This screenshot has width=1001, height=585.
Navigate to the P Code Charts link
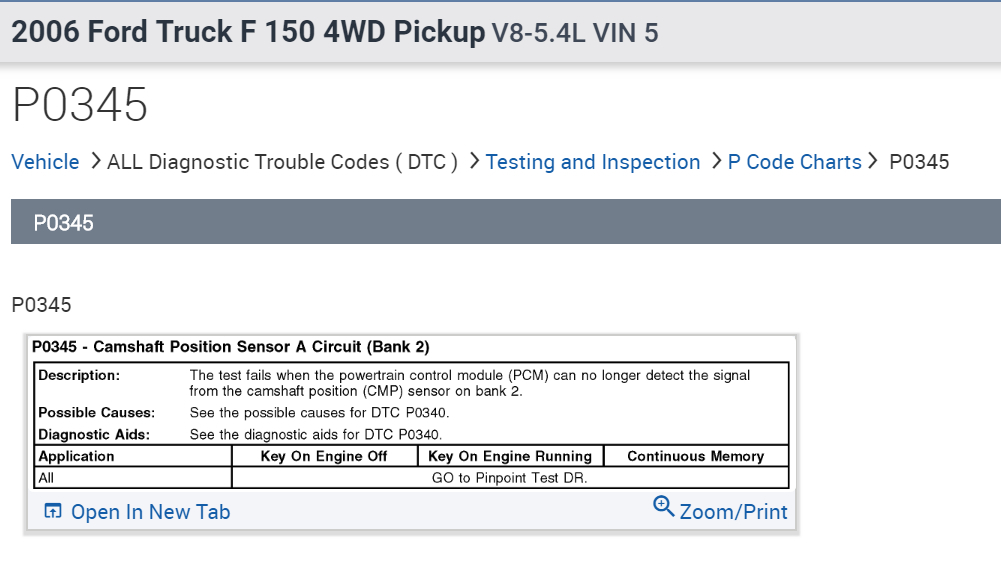pyautogui.click(x=794, y=162)
